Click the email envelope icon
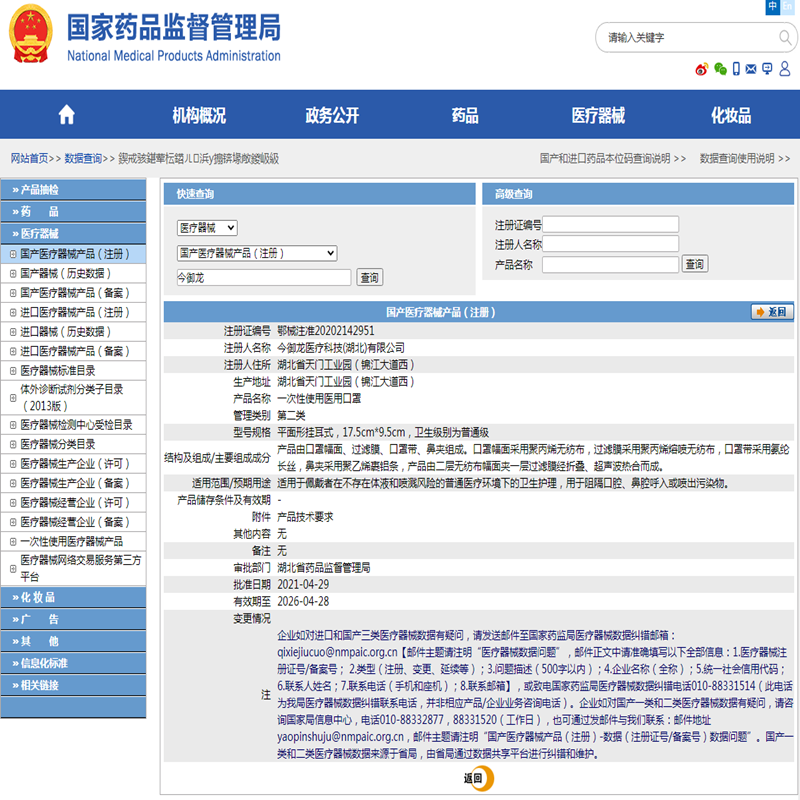 (751, 69)
